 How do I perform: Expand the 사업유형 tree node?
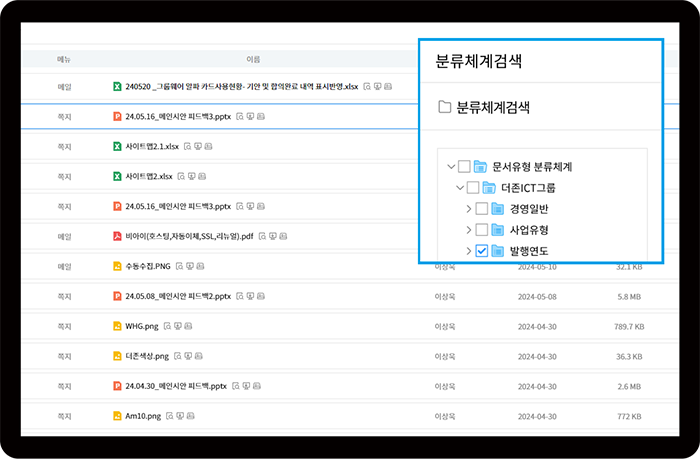[469, 230]
